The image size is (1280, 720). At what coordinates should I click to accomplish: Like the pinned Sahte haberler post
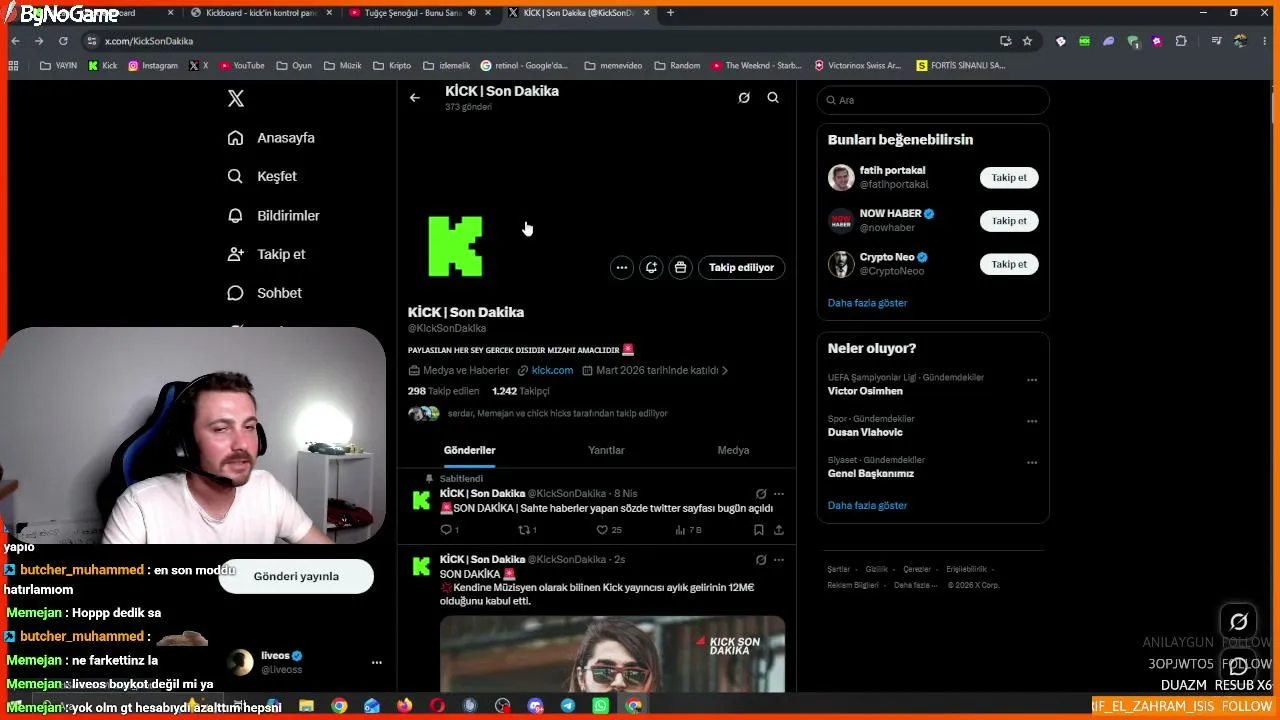point(608,530)
